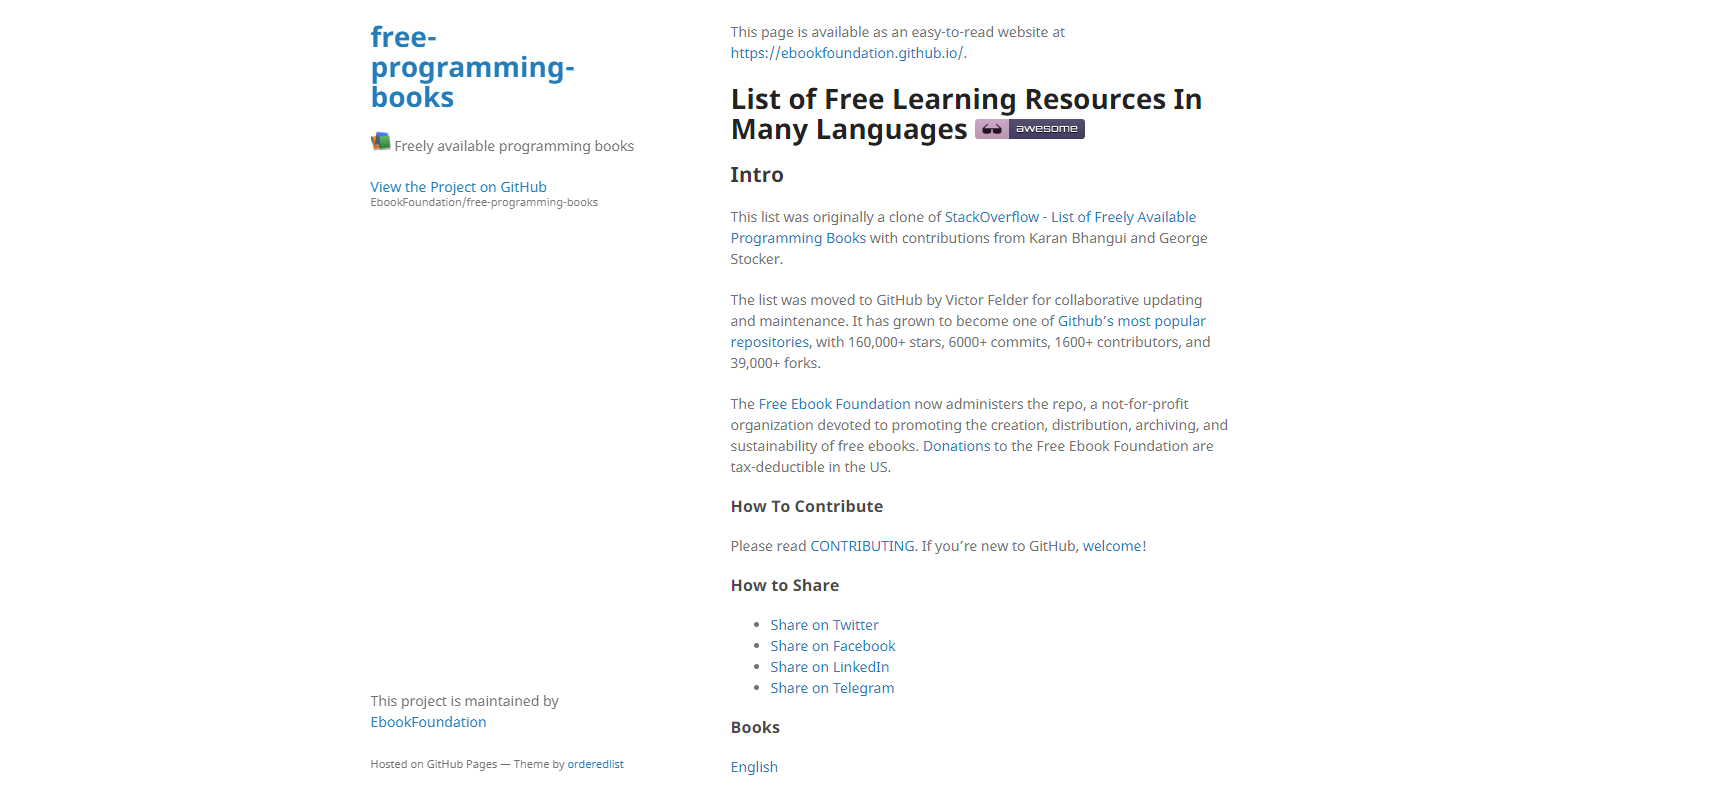Click Share on Telegram
Image resolution: width=1717 pixels, height=788 pixels.
(832, 688)
